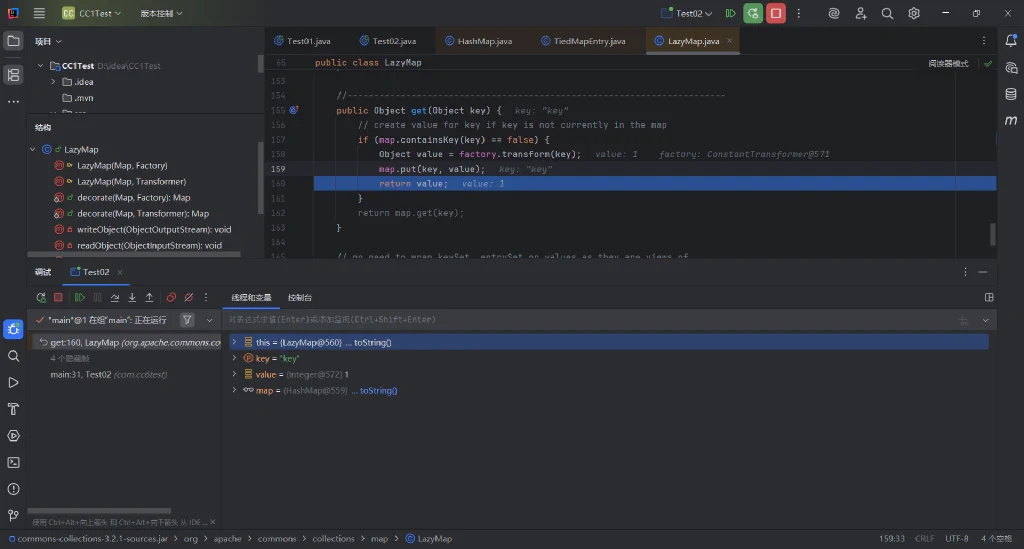Open the Run tool window icon
This screenshot has height=549, width=1024.
tap(13, 383)
